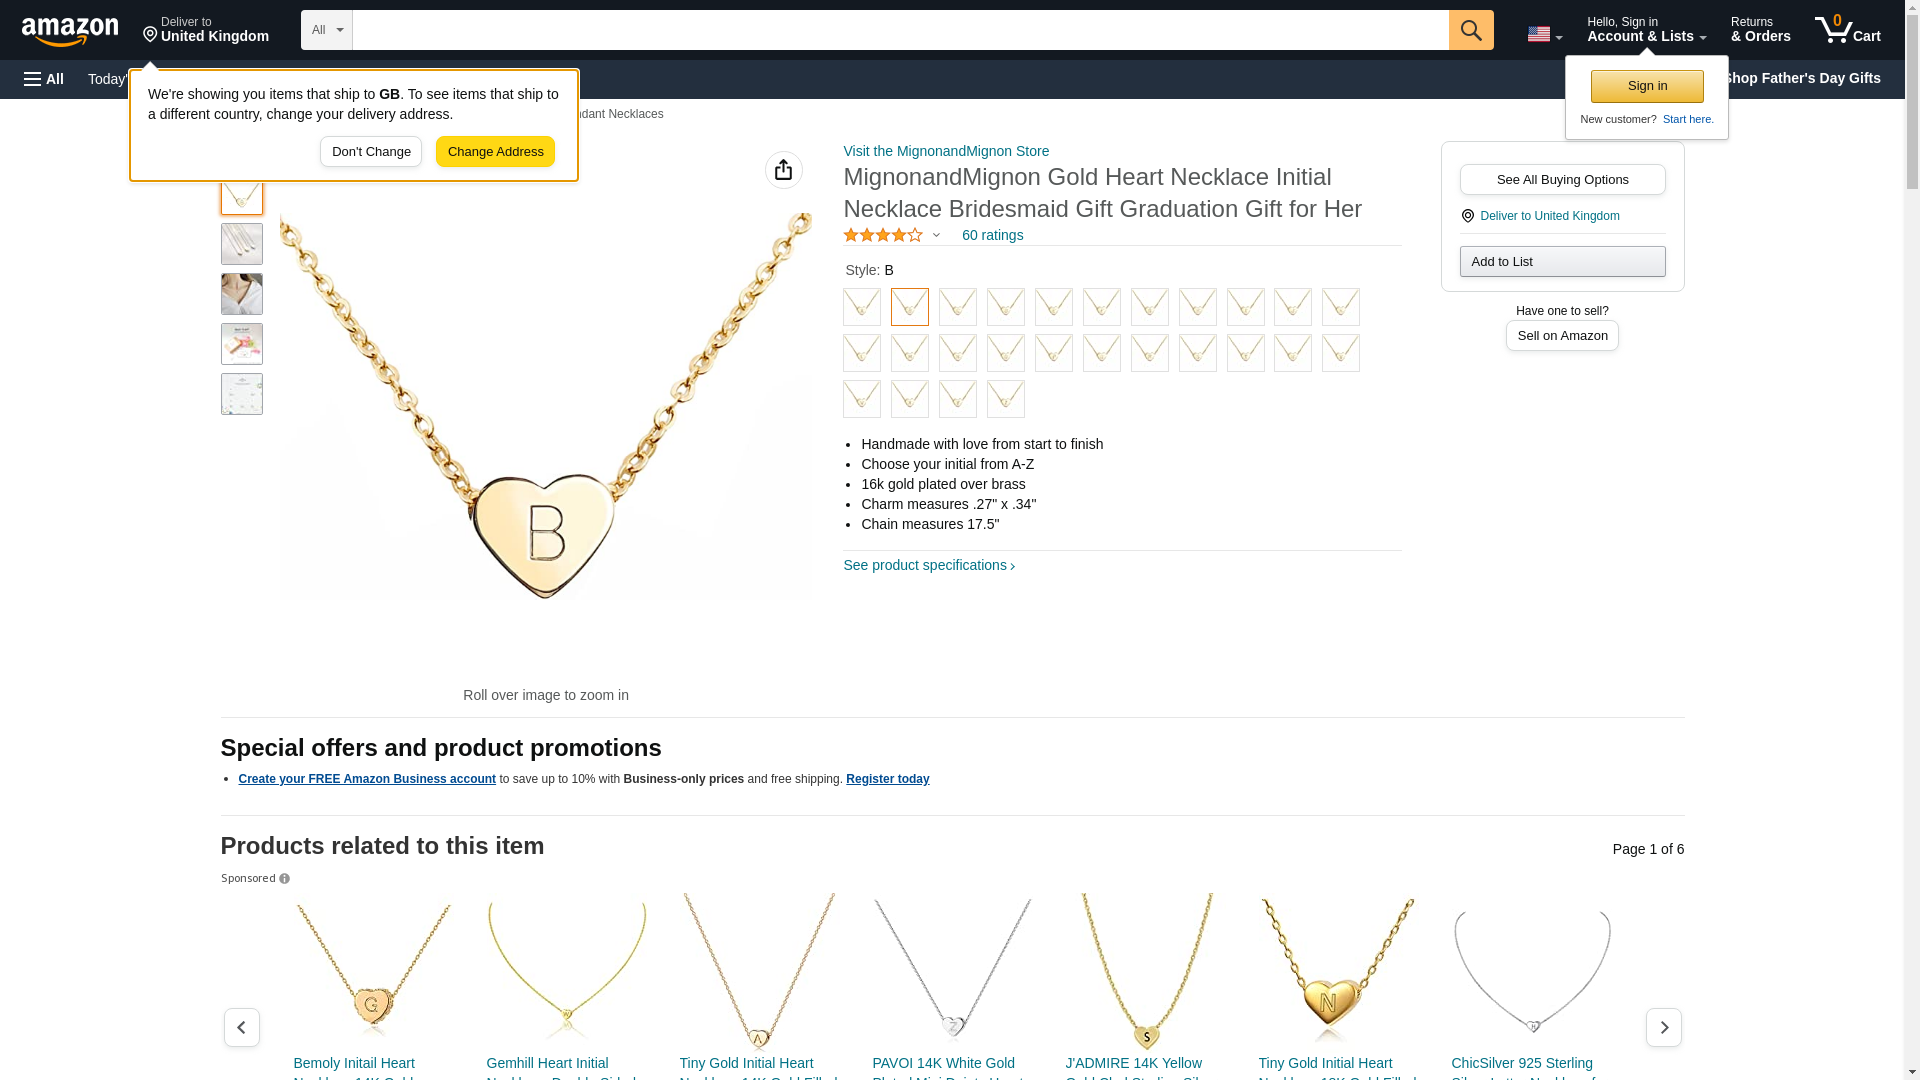1920x1080 pixels.
Task: Click the previous arrow in related products
Action: (241, 1027)
